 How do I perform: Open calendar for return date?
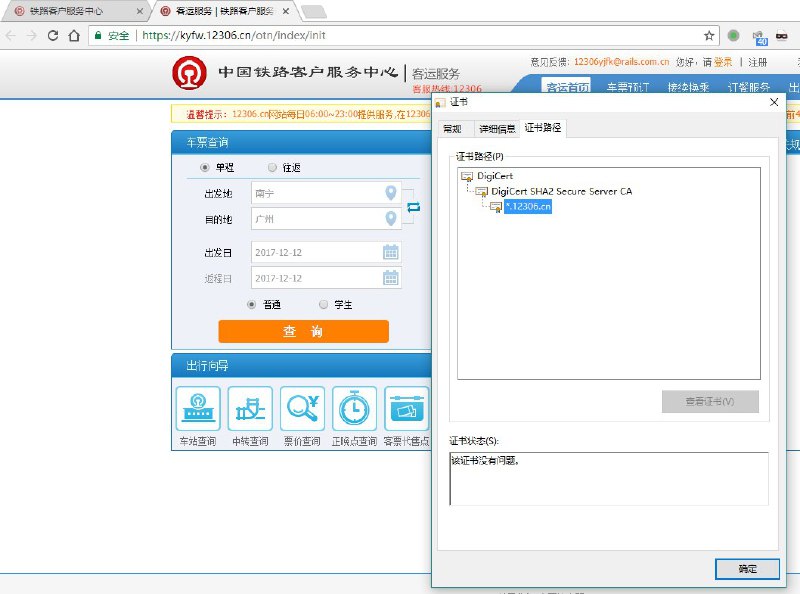tap(391, 278)
